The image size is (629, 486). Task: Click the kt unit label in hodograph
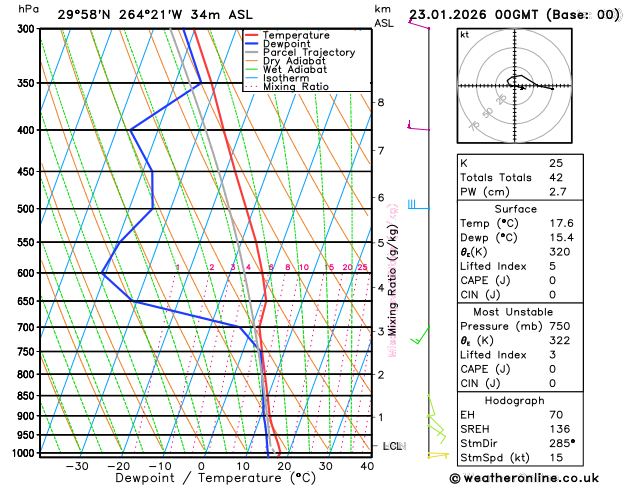tap(465, 35)
